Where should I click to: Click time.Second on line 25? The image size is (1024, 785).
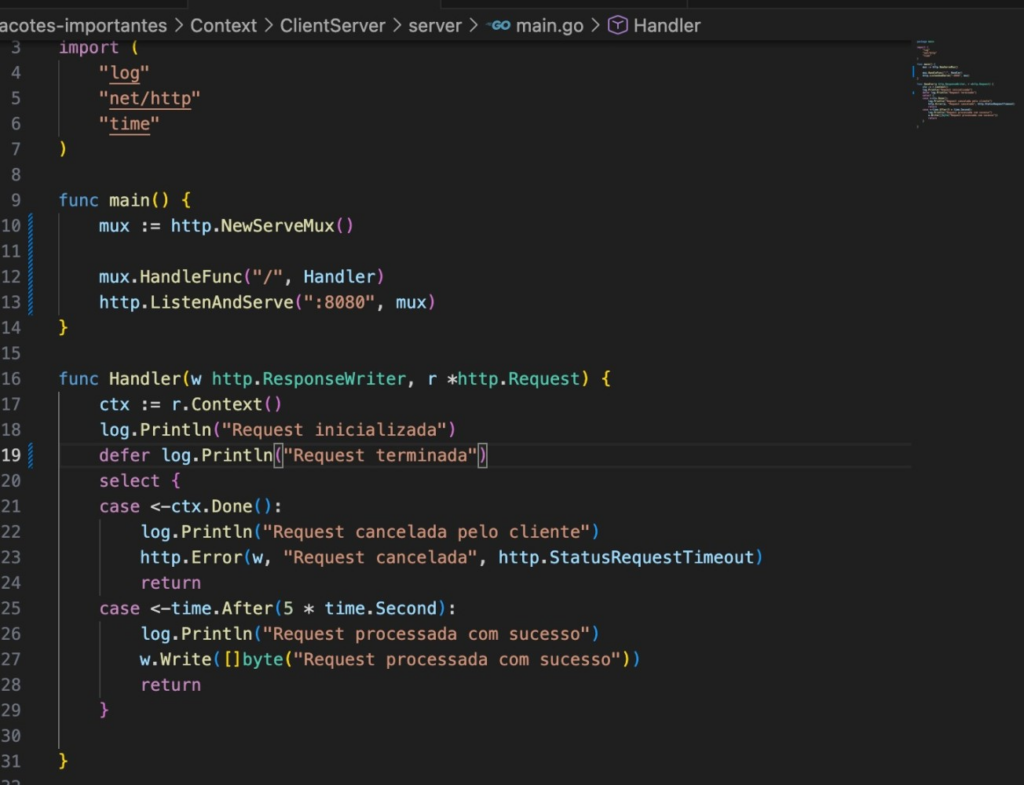pos(380,608)
